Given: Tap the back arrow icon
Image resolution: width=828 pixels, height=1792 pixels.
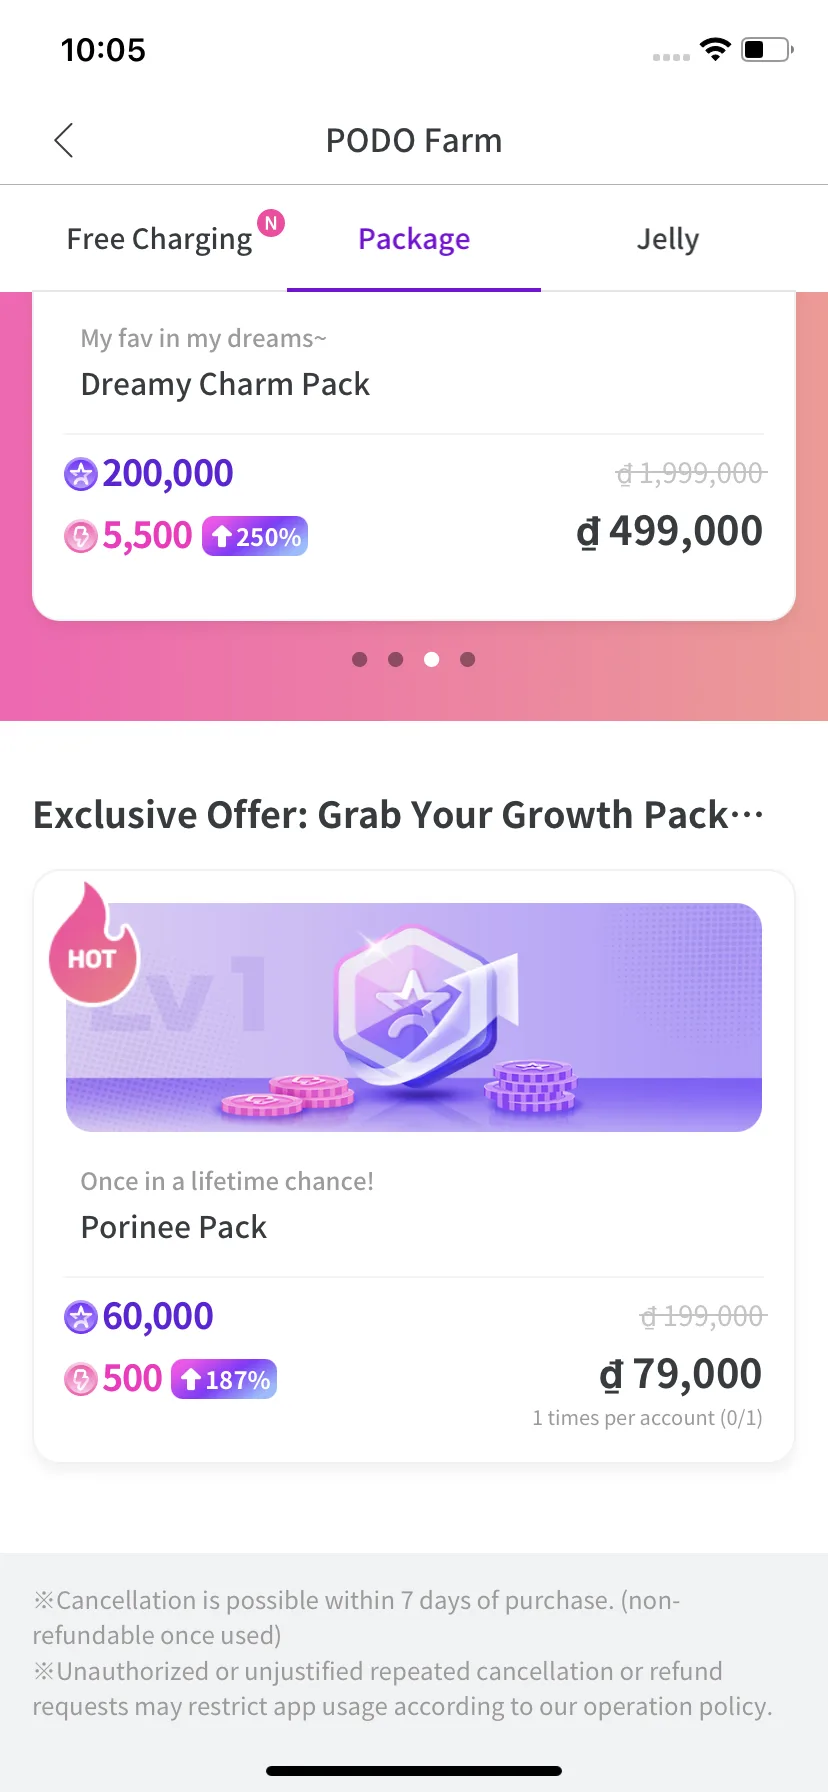Looking at the screenshot, I should point(64,141).
